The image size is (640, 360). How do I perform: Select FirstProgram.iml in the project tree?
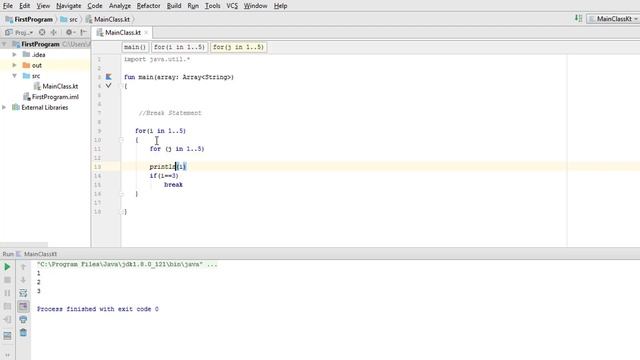coord(55,97)
